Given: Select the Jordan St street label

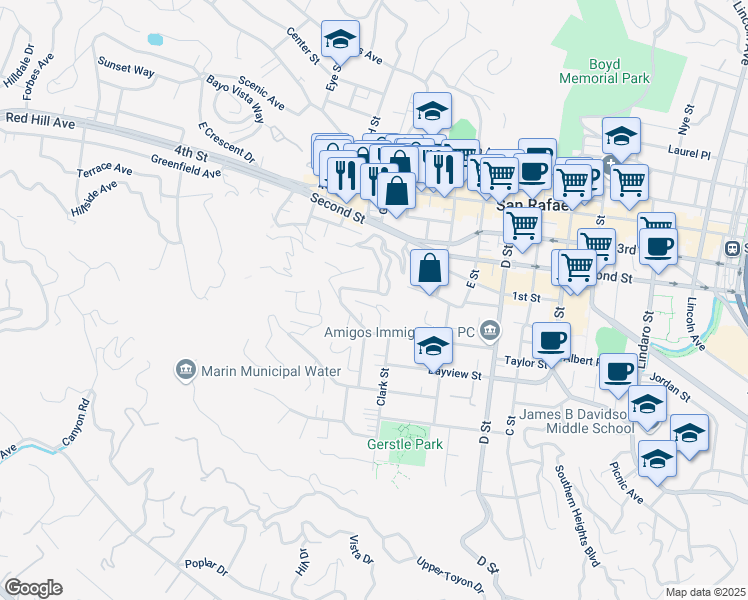Looking at the screenshot, I should pyautogui.click(x=670, y=387).
